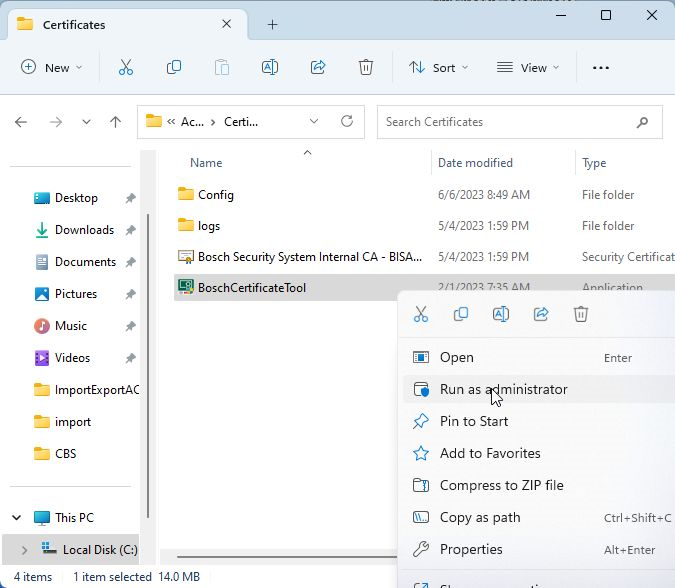Add a new tab with the plus button
Viewport: 675px width, 588px height.
coord(272,25)
